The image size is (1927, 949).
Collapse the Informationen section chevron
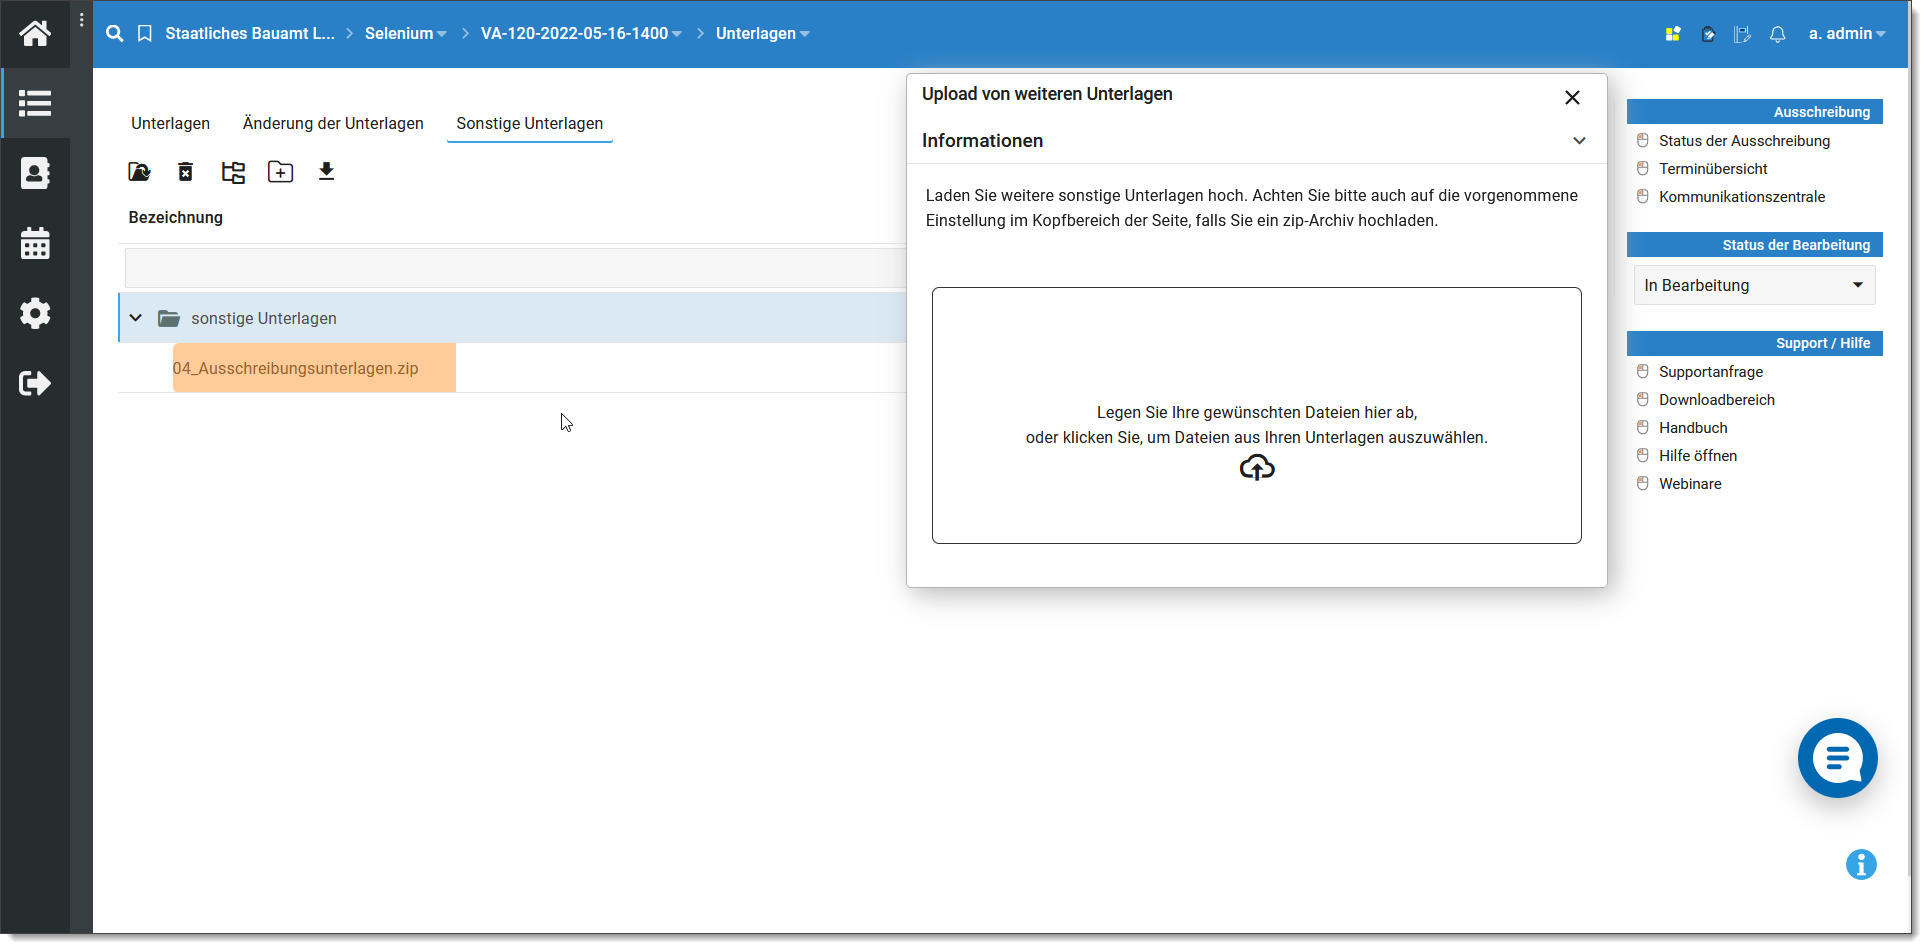tap(1579, 141)
